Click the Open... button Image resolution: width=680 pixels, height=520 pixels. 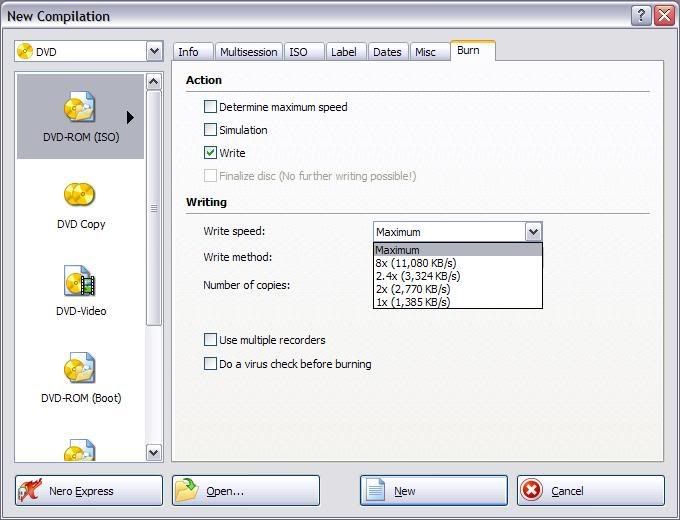coord(246,491)
